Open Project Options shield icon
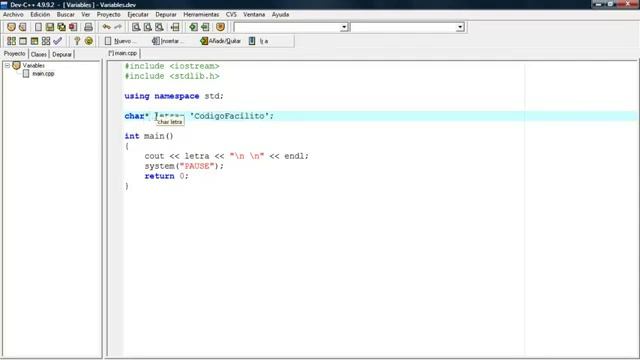 pos(220,27)
